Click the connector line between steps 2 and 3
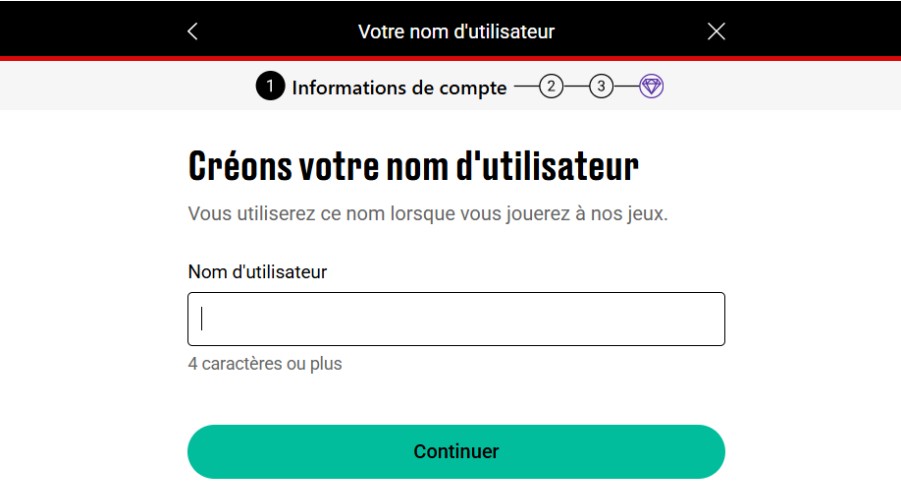Image resolution: width=901 pixels, height=502 pixels. [x=576, y=87]
